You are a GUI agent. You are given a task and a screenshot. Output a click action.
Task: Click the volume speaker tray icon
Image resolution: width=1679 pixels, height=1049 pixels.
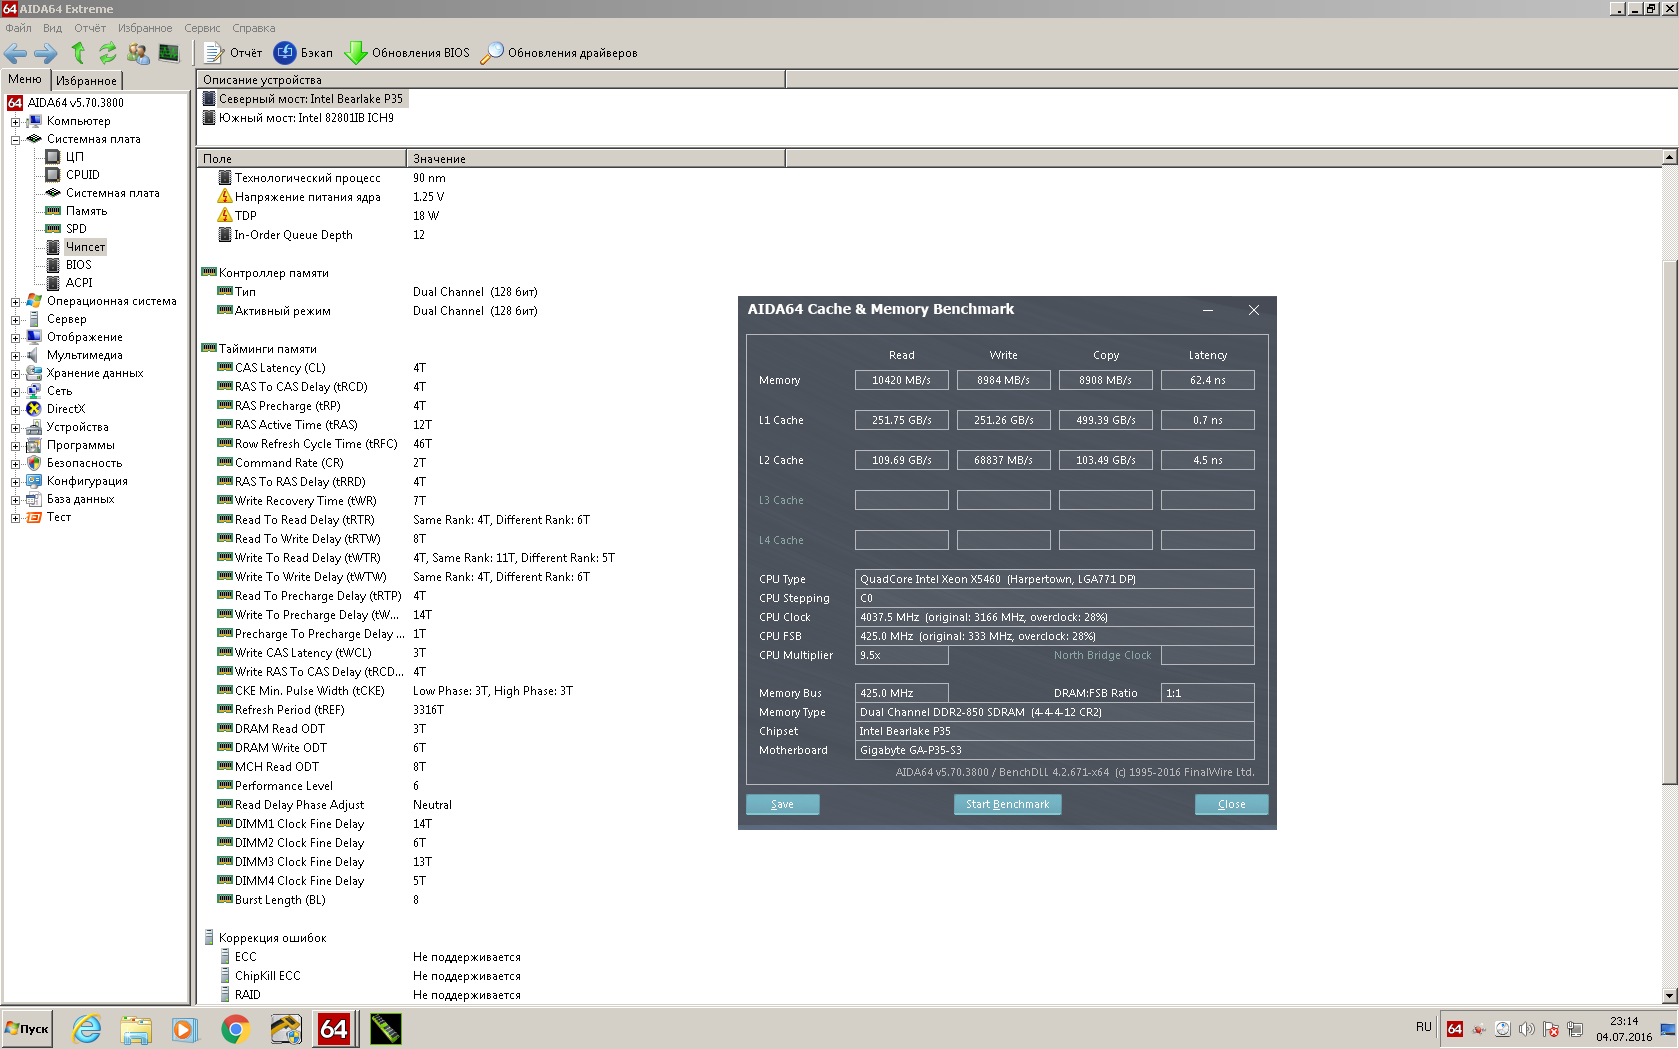[1527, 1029]
